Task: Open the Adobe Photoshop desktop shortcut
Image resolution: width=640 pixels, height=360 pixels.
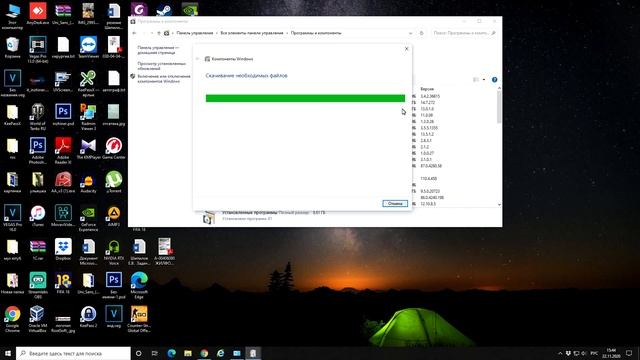Action: (x=38, y=151)
